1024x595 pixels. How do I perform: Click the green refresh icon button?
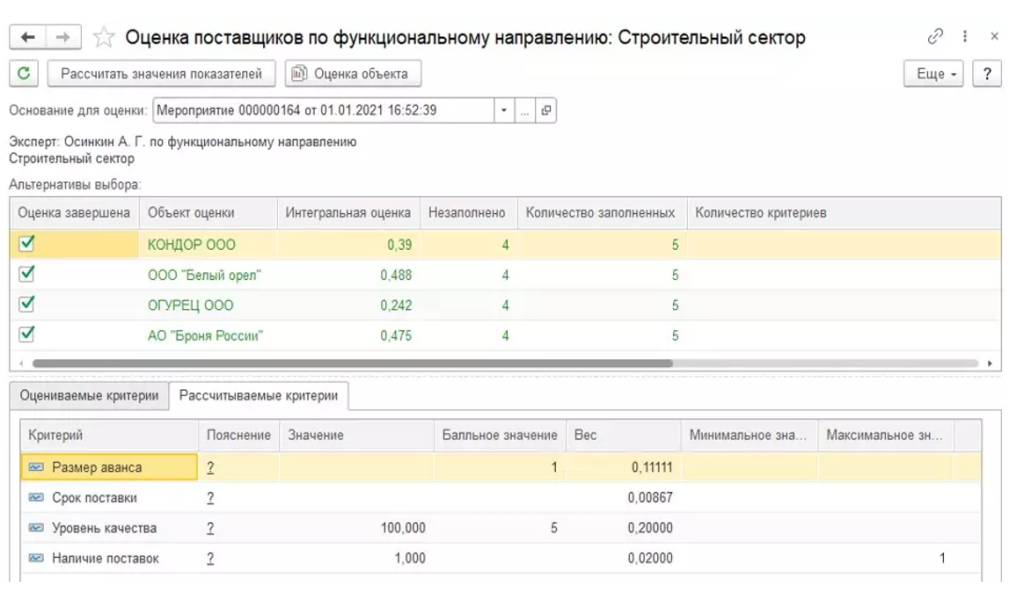click(24, 74)
